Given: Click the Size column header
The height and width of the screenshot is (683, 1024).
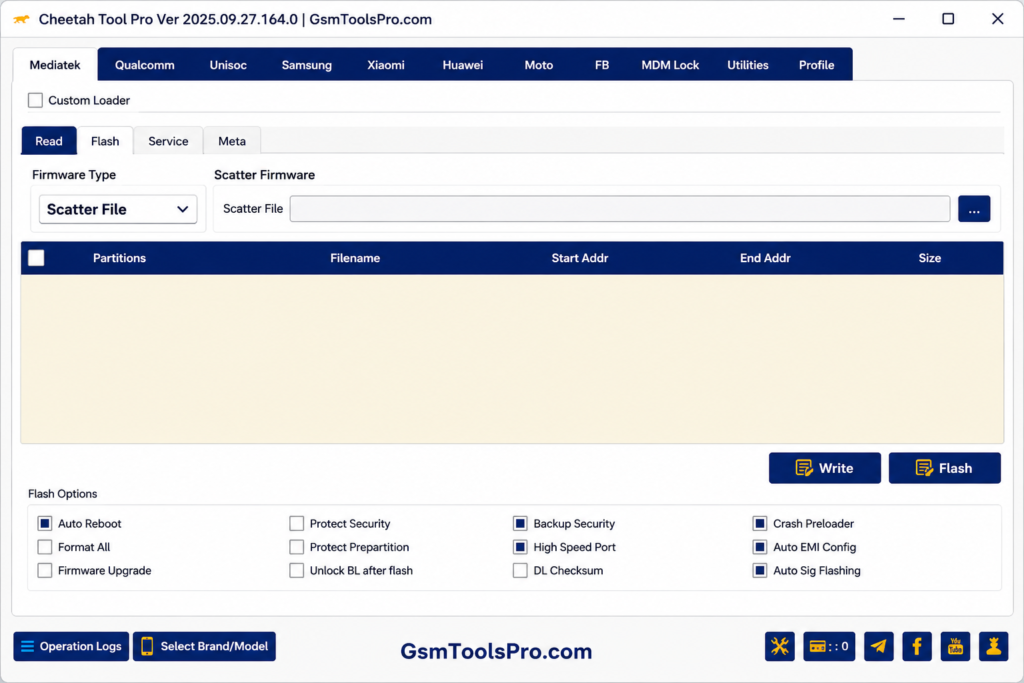Looking at the screenshot, I should coord(930,258).
